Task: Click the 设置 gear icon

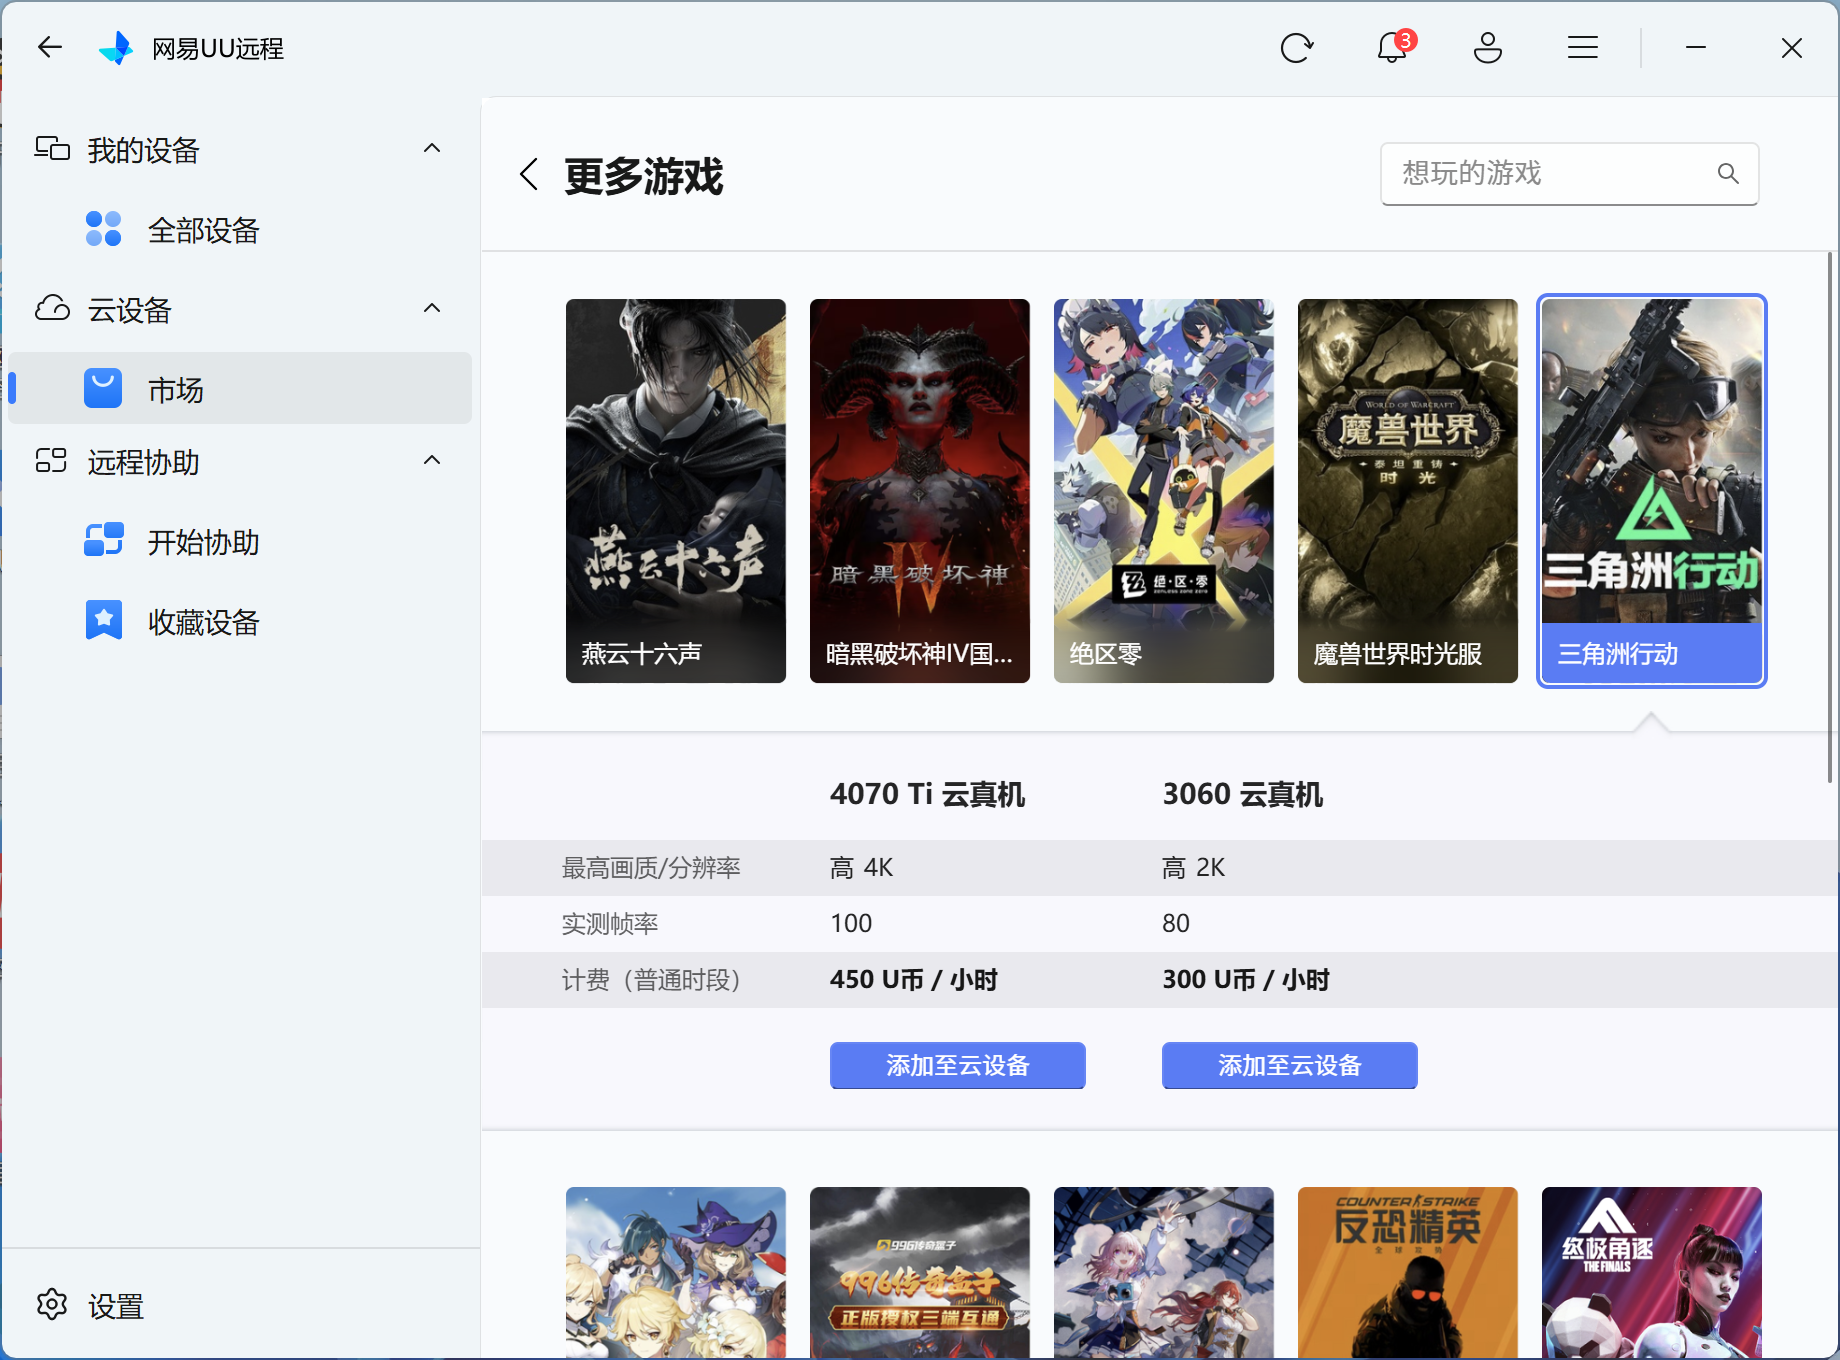Action: point(52,1304)
